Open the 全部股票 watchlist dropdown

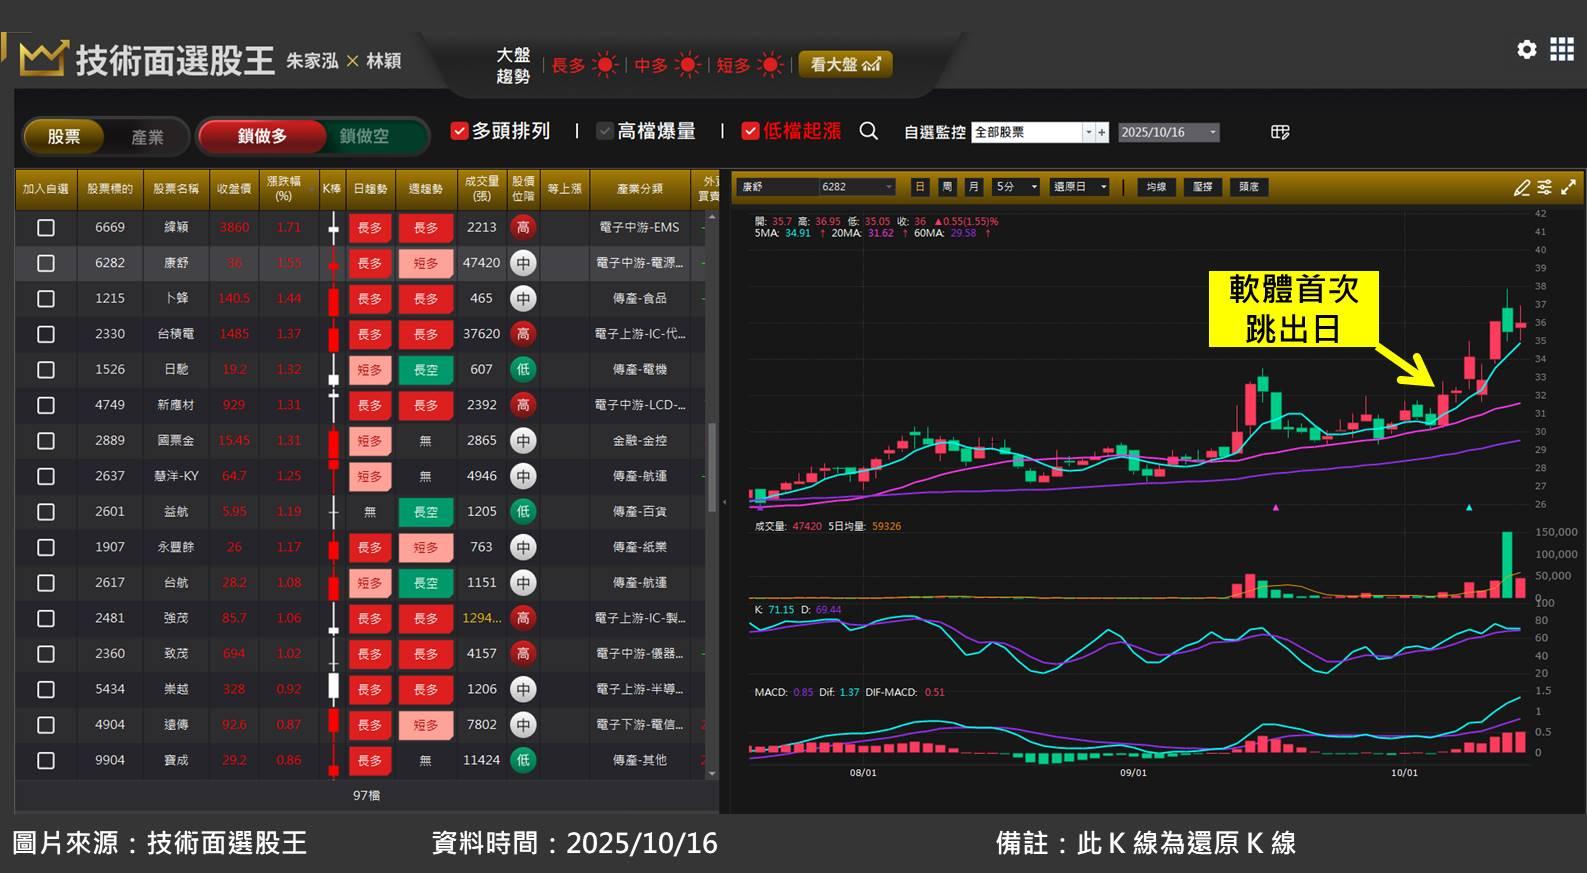[x=1088, y=132]
